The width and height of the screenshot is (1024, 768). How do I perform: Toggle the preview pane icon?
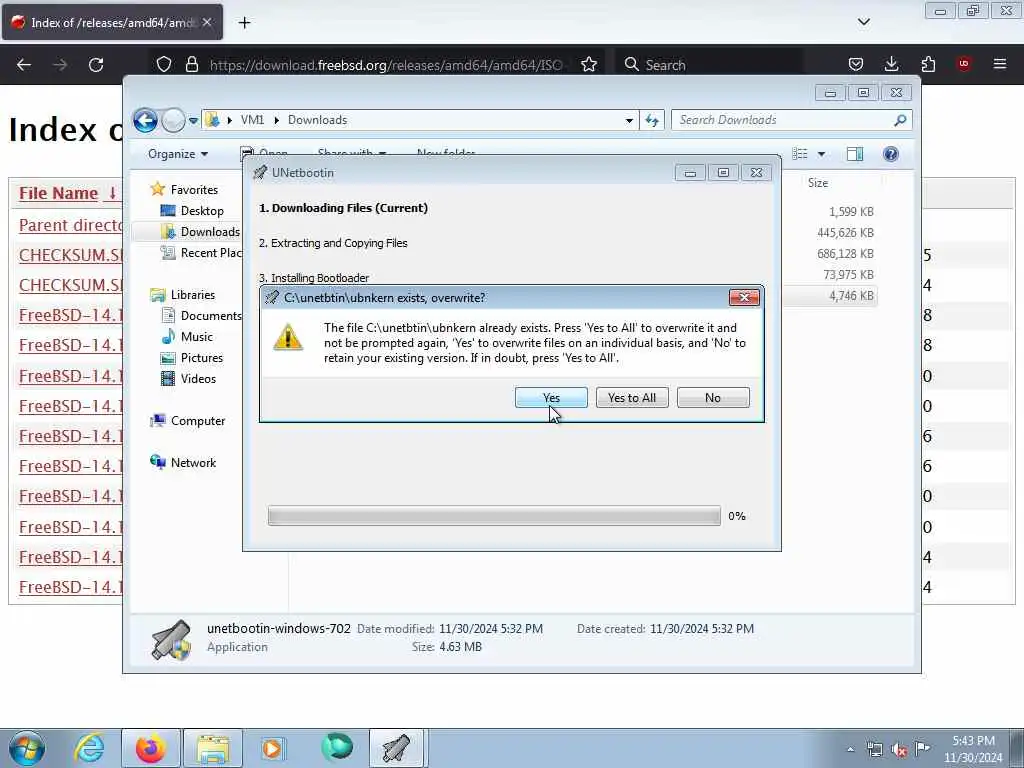[x=855, y=154]
